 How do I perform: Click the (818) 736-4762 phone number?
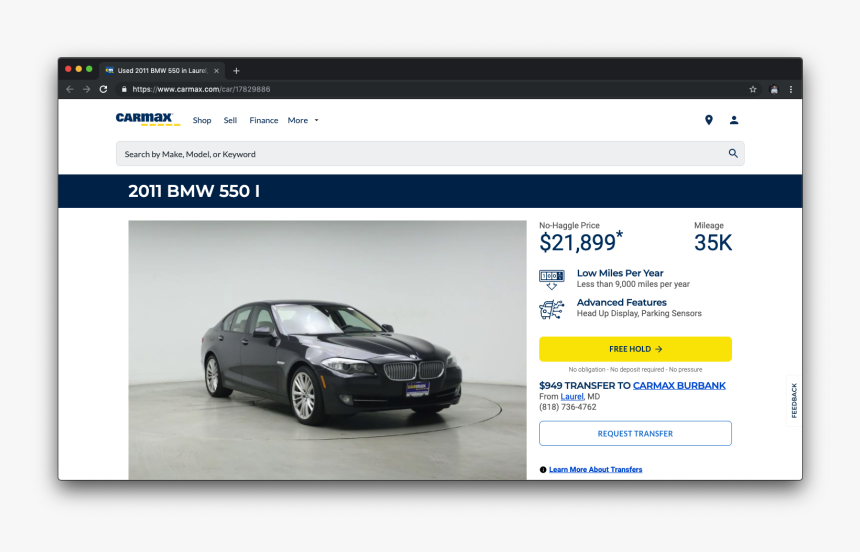[x=568, y=407]
